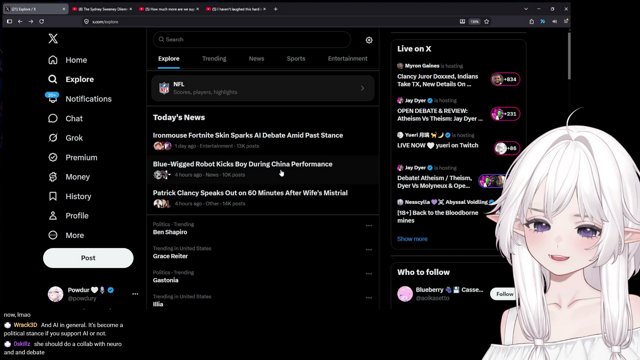Switch to the Sports tab
This screenshot has width=640, height=360.
[x=296, y=59]
